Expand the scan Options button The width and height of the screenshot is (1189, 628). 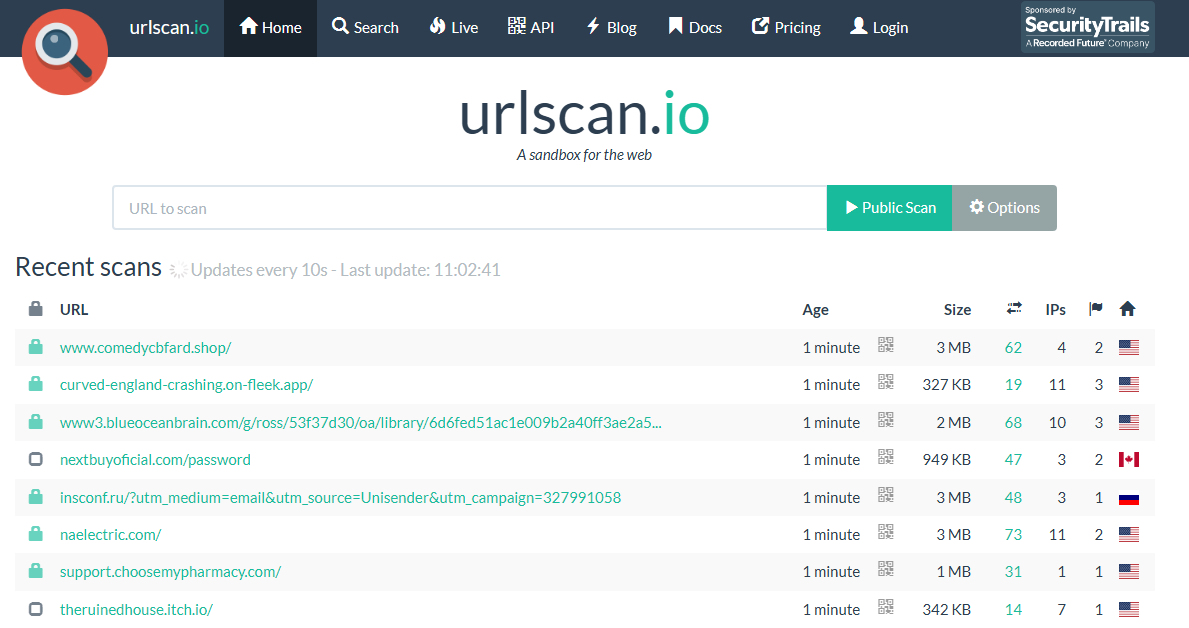point(1004,208)
